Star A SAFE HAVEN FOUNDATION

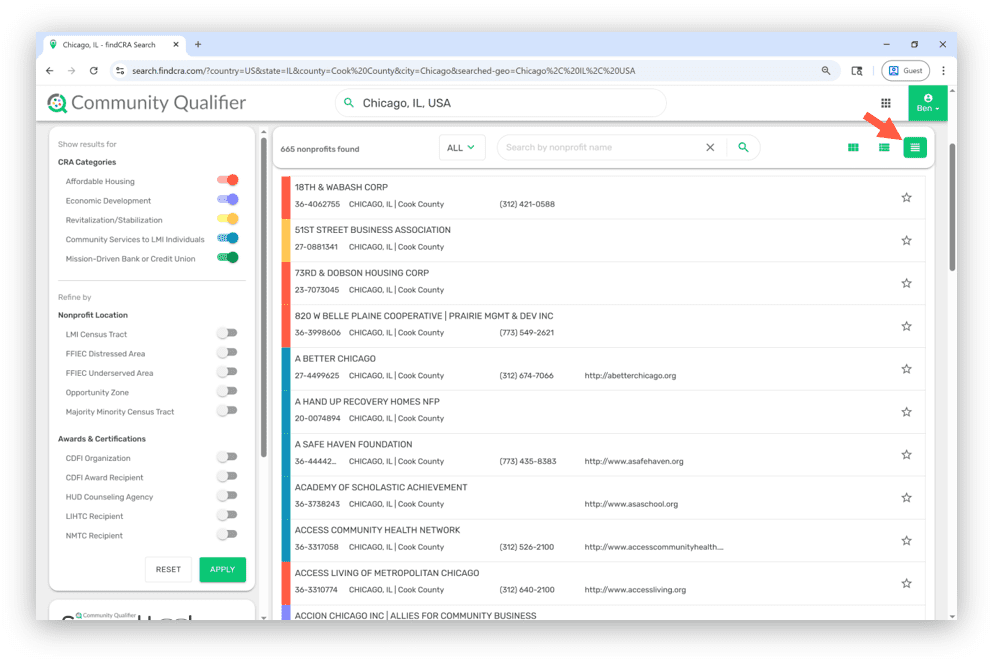point(907,455)
